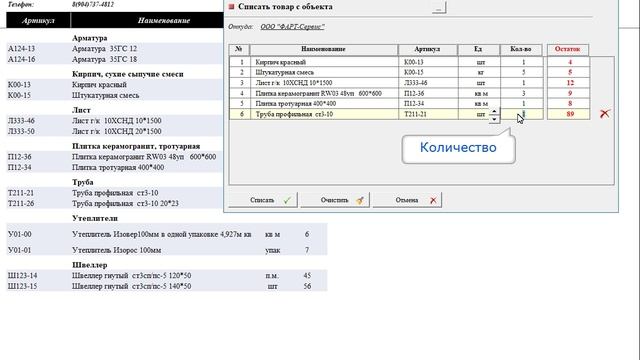Screen dimensions: 640x360
Task: Select Кирпич красный row in the write-off dialog
Action: pyautogui.click(x=386, y=62)
